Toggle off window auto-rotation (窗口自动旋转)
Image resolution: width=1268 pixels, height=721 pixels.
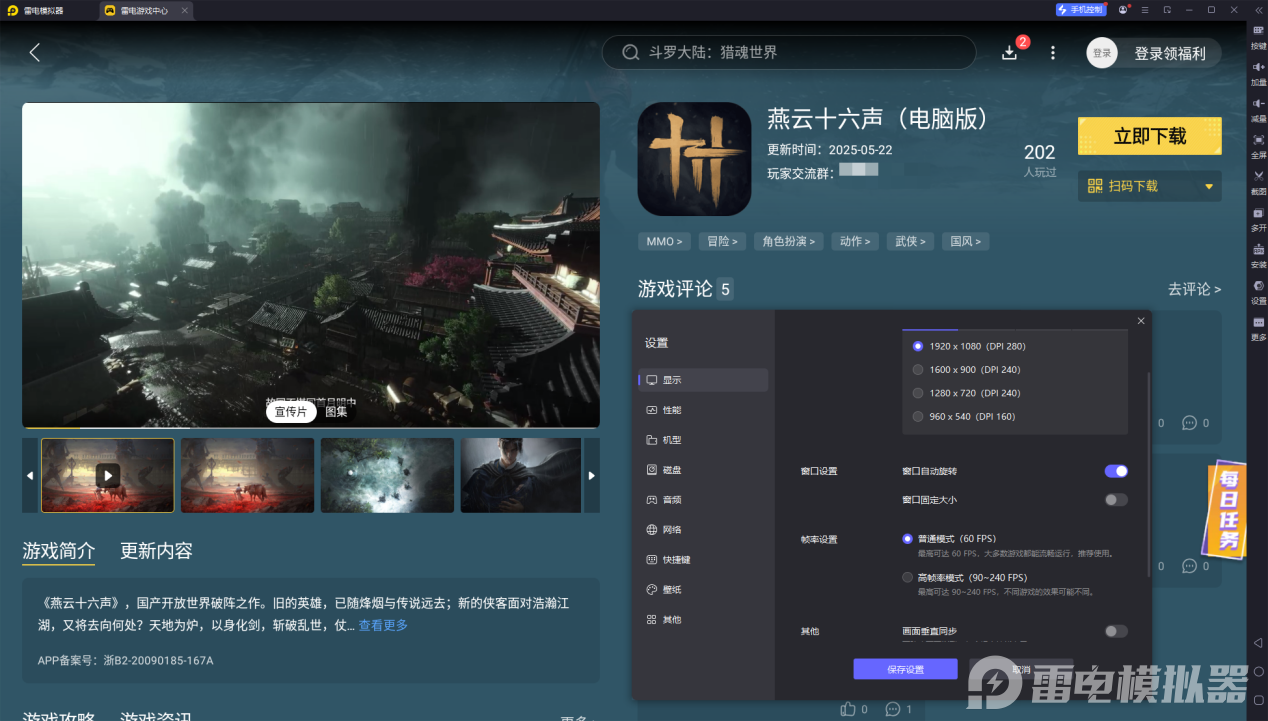pyautogui.click(x=1115, y=470)
